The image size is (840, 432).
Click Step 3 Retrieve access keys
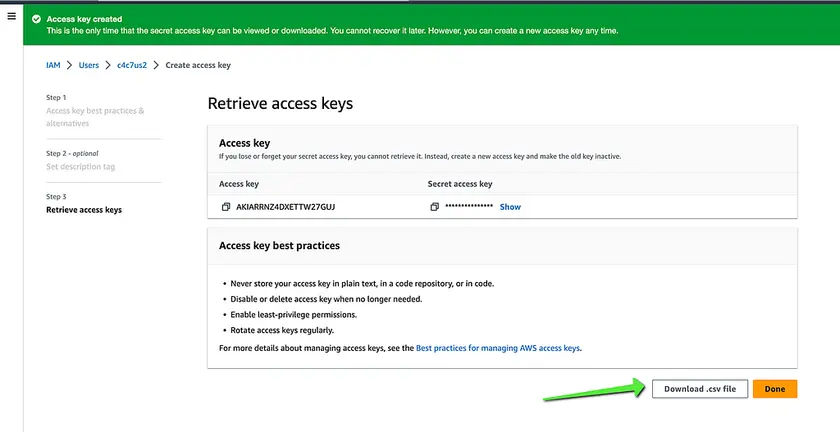tap(84, 210)
